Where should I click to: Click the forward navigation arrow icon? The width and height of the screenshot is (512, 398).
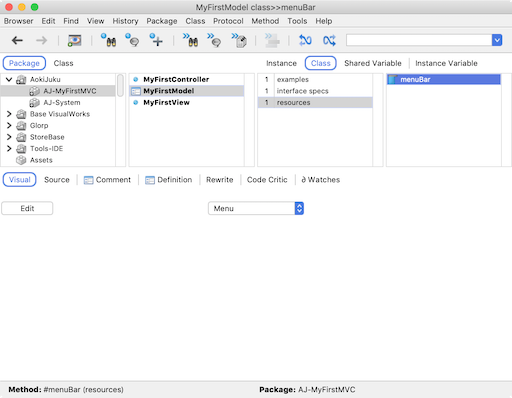42,40
